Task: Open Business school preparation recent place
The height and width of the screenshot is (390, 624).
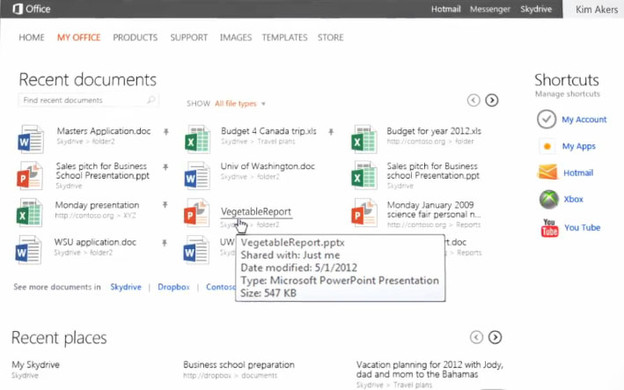Action: click(x=239, y=365)
